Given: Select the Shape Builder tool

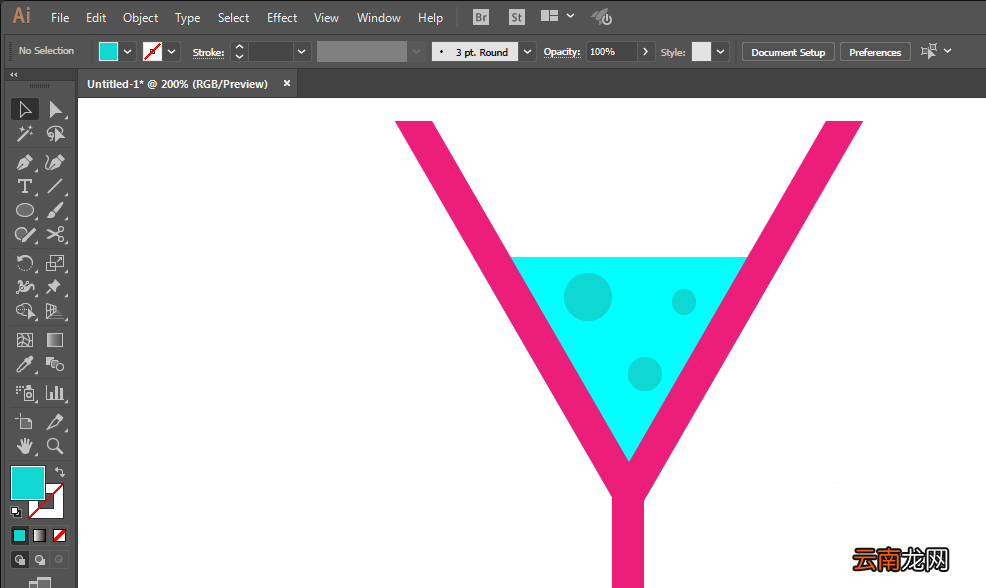Looking at the screenshot, I should (25, 311).
